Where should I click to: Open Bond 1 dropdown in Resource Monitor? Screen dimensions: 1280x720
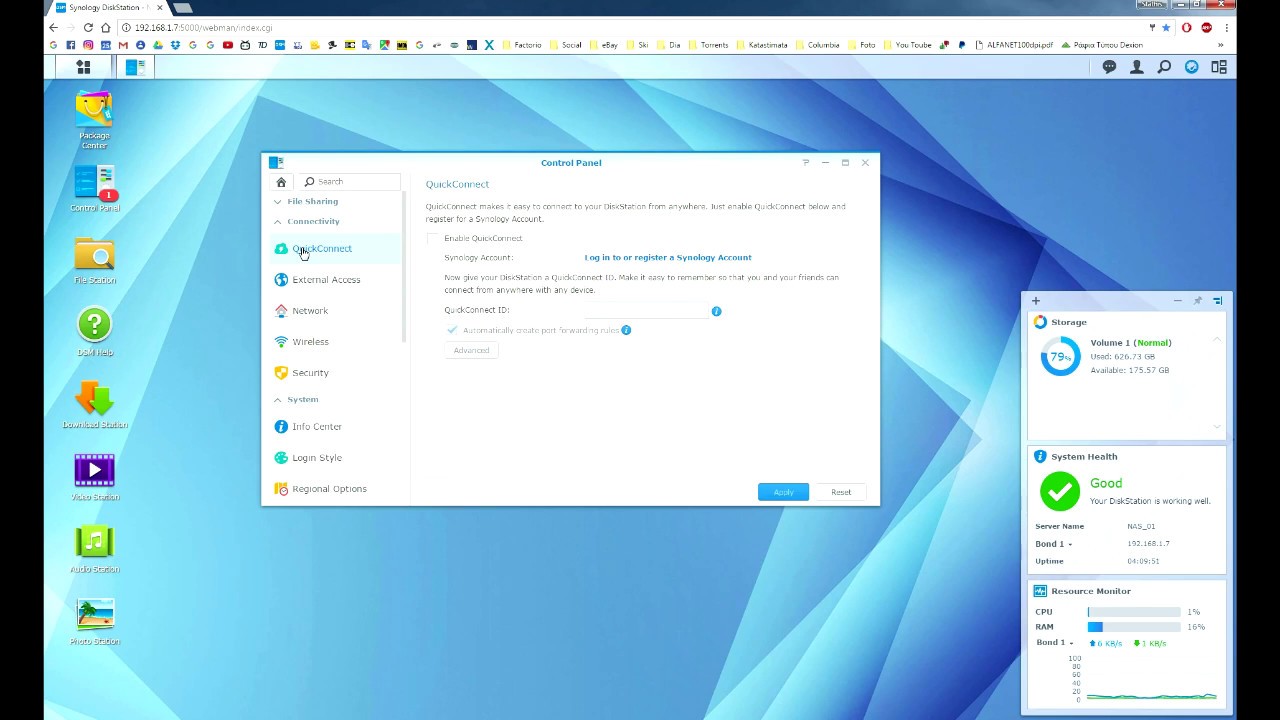[x=1054, y=643]
